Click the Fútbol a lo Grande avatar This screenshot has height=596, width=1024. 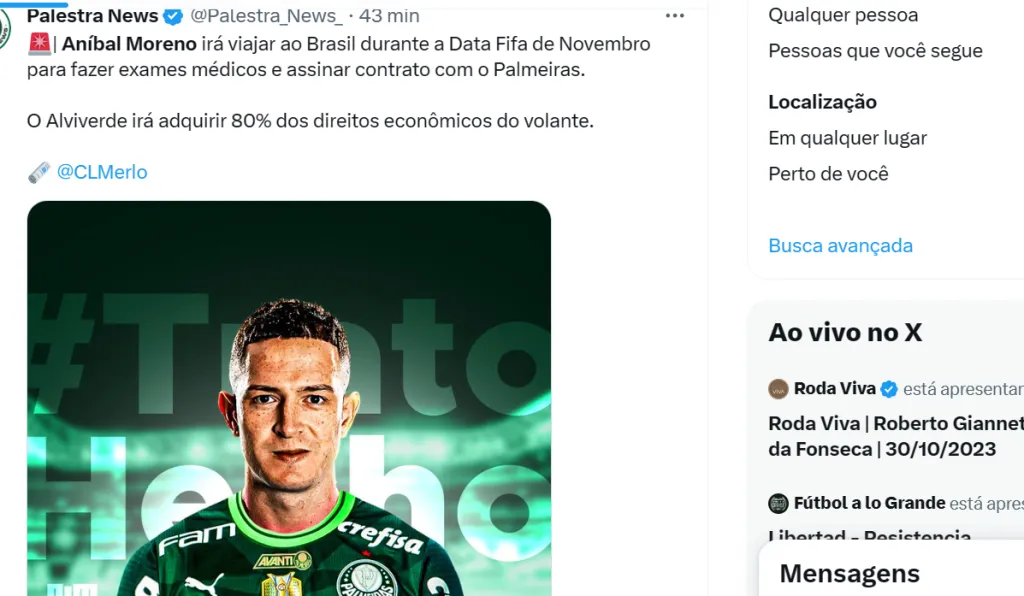pos(778,503)
